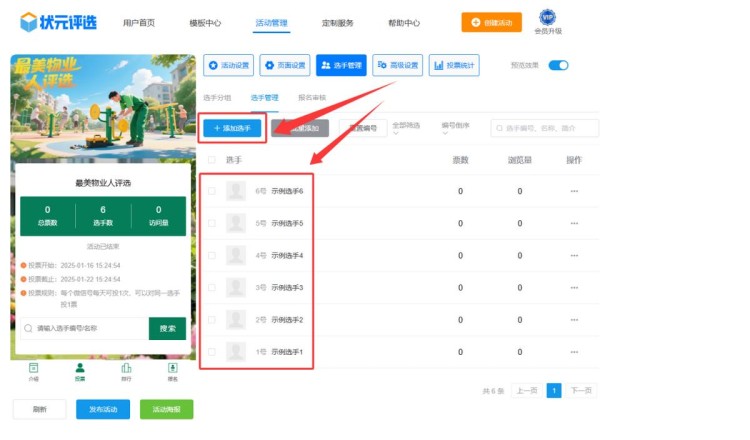The image size is (750, 440).
Task: Check the box next to 示例选手5
Action: point(211,223)
